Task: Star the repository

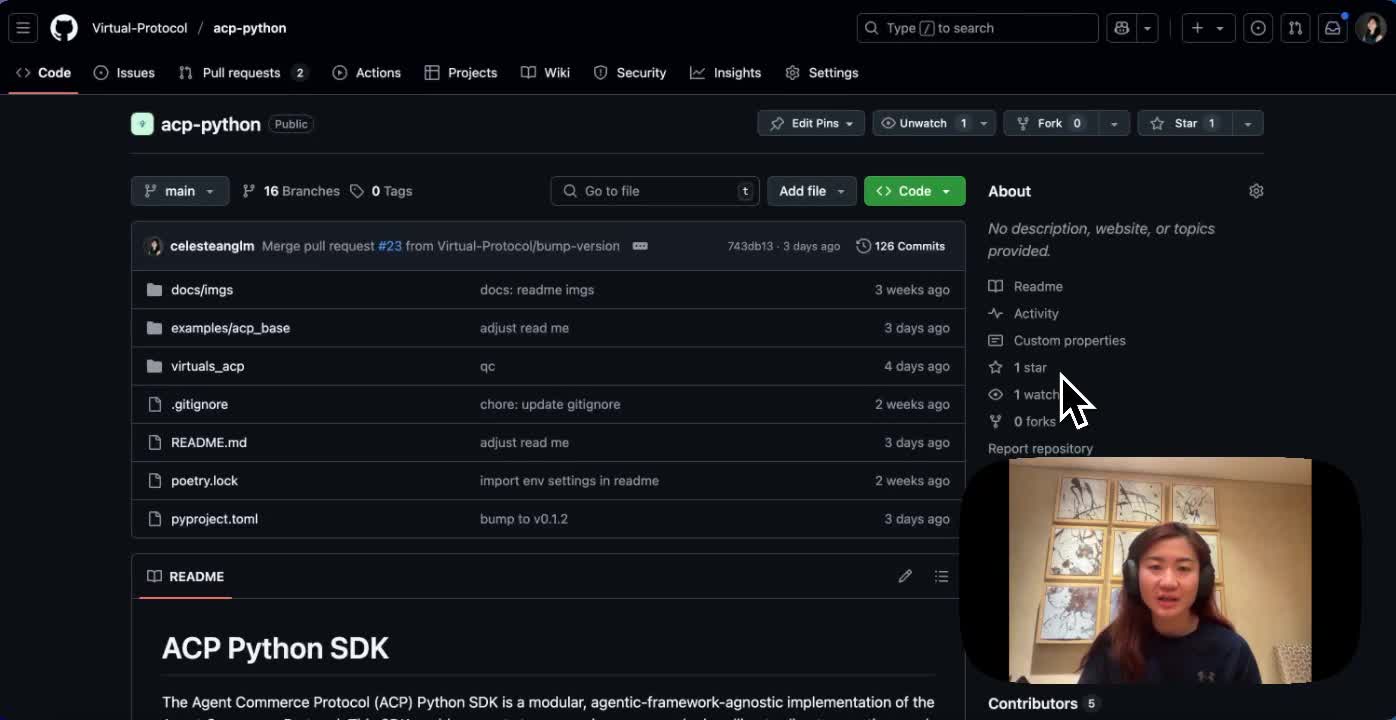Action: pyautogui.click(x=1185, y=123)
